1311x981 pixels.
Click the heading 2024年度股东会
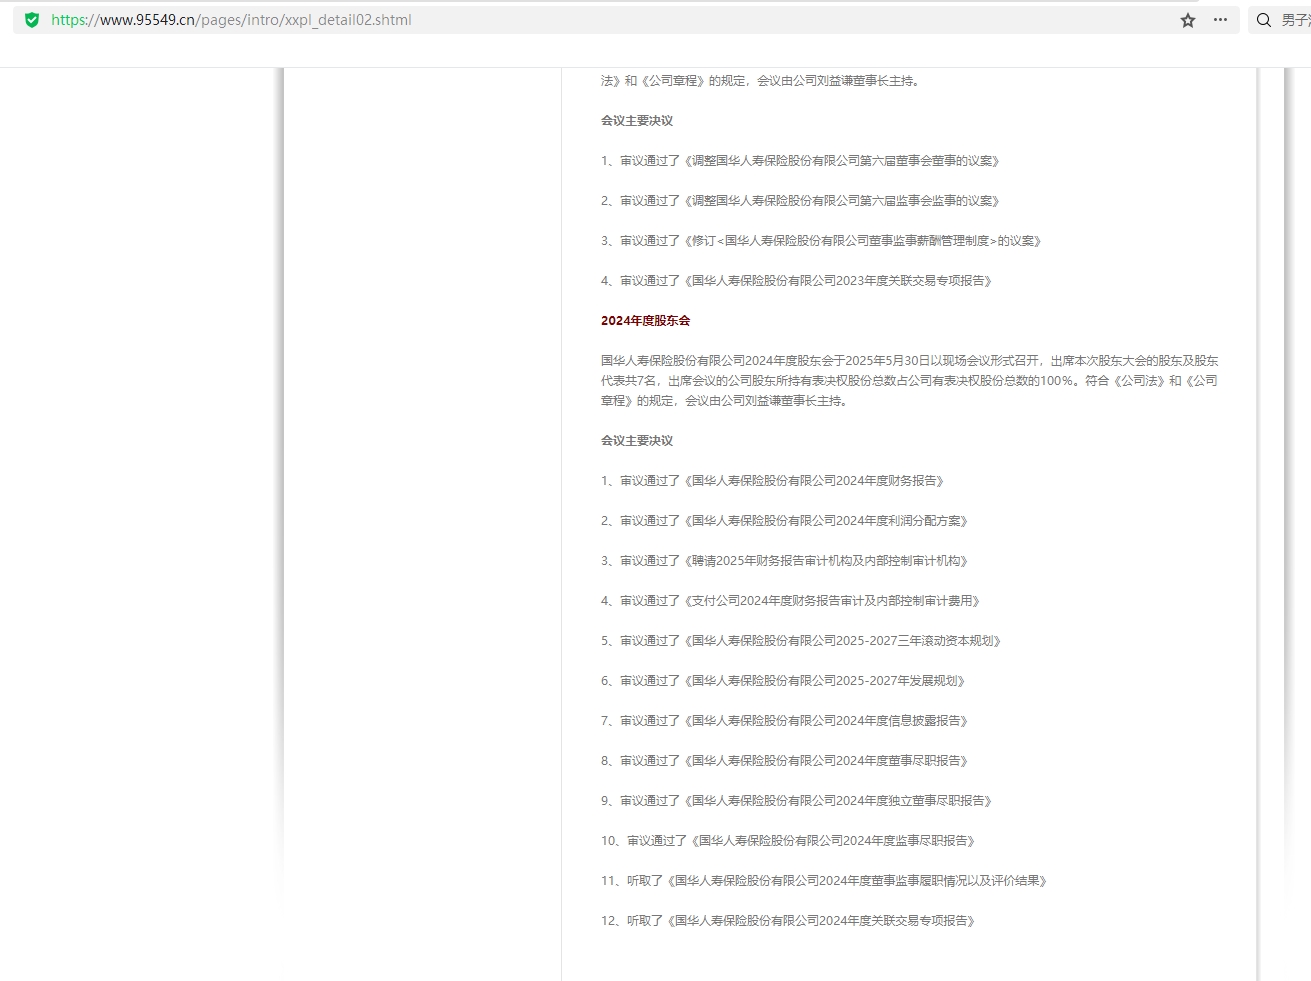[645, 321]
